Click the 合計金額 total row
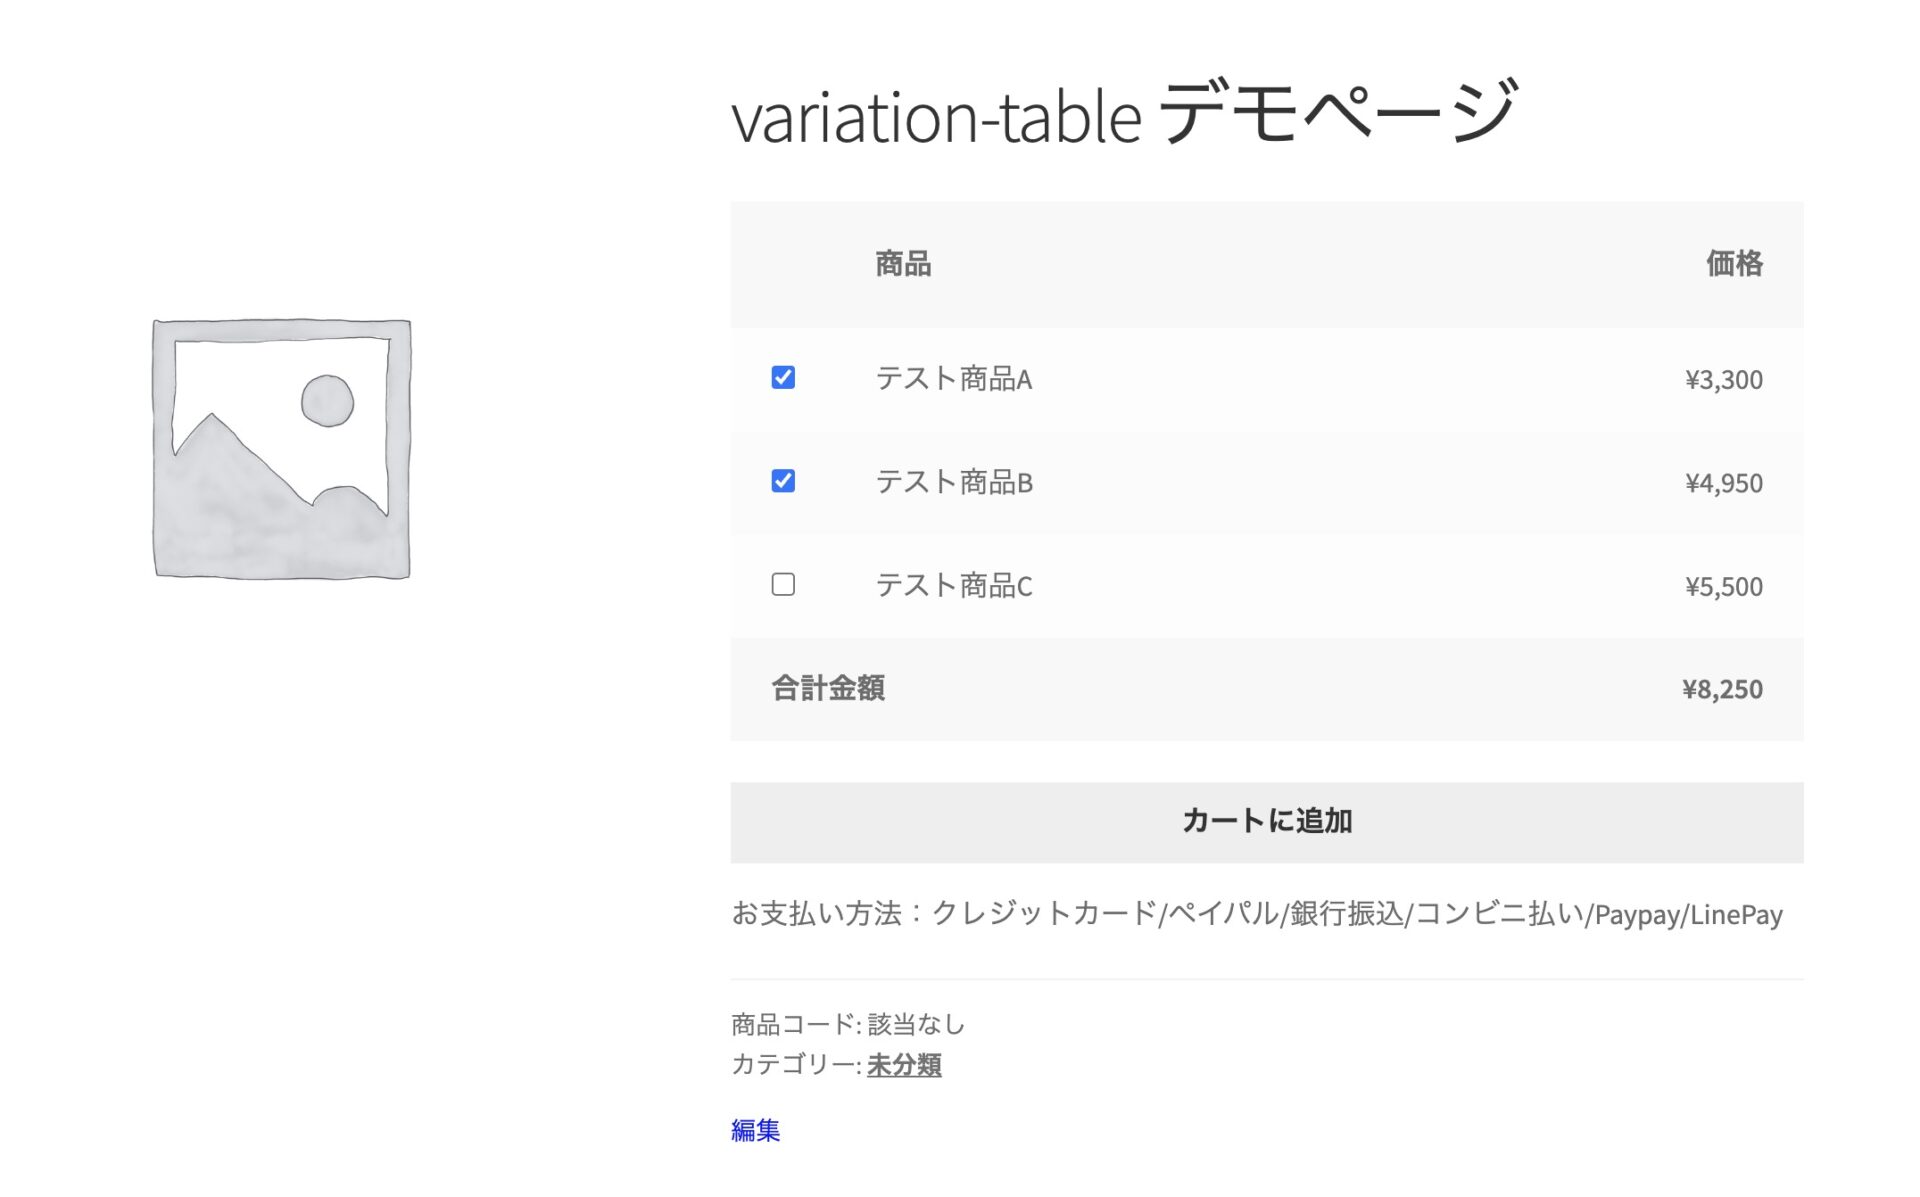The height and width of the screenshot is (1197, 1920). click(826, 689)
